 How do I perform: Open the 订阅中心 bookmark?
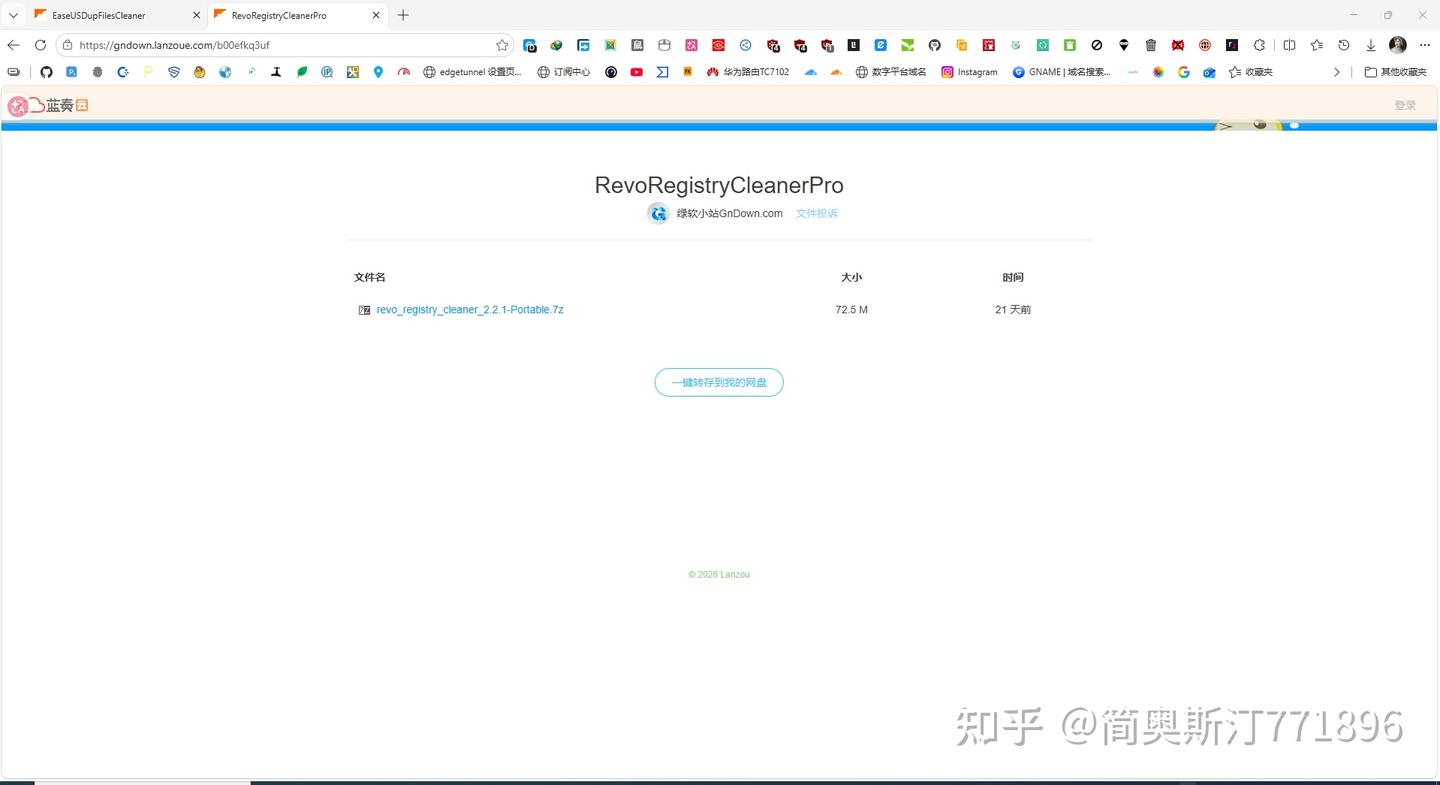pos(563,72)
